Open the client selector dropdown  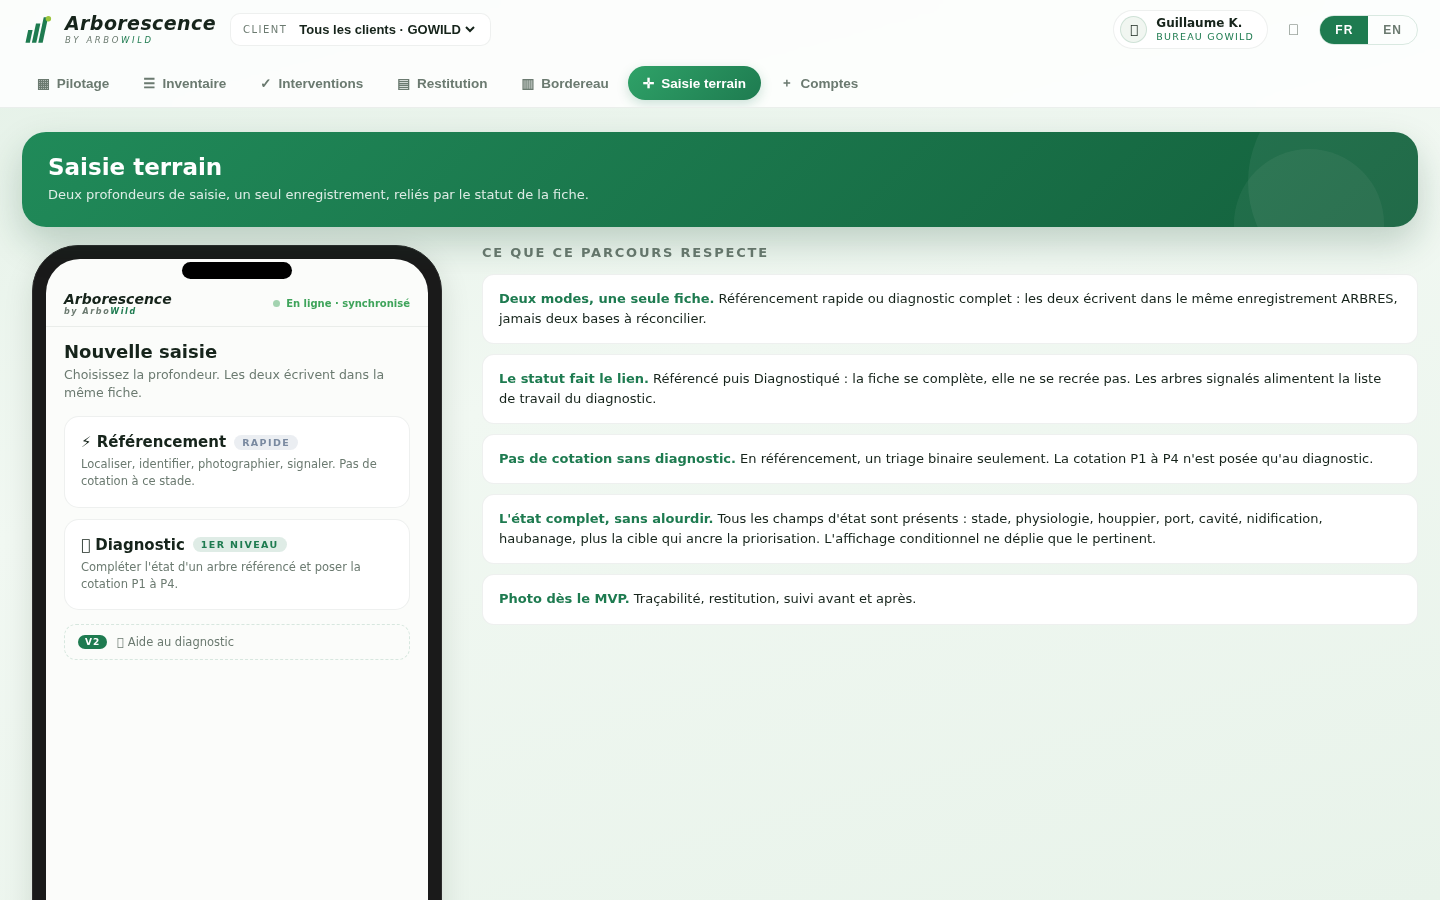pyautogui.click(x=360, y=30)
